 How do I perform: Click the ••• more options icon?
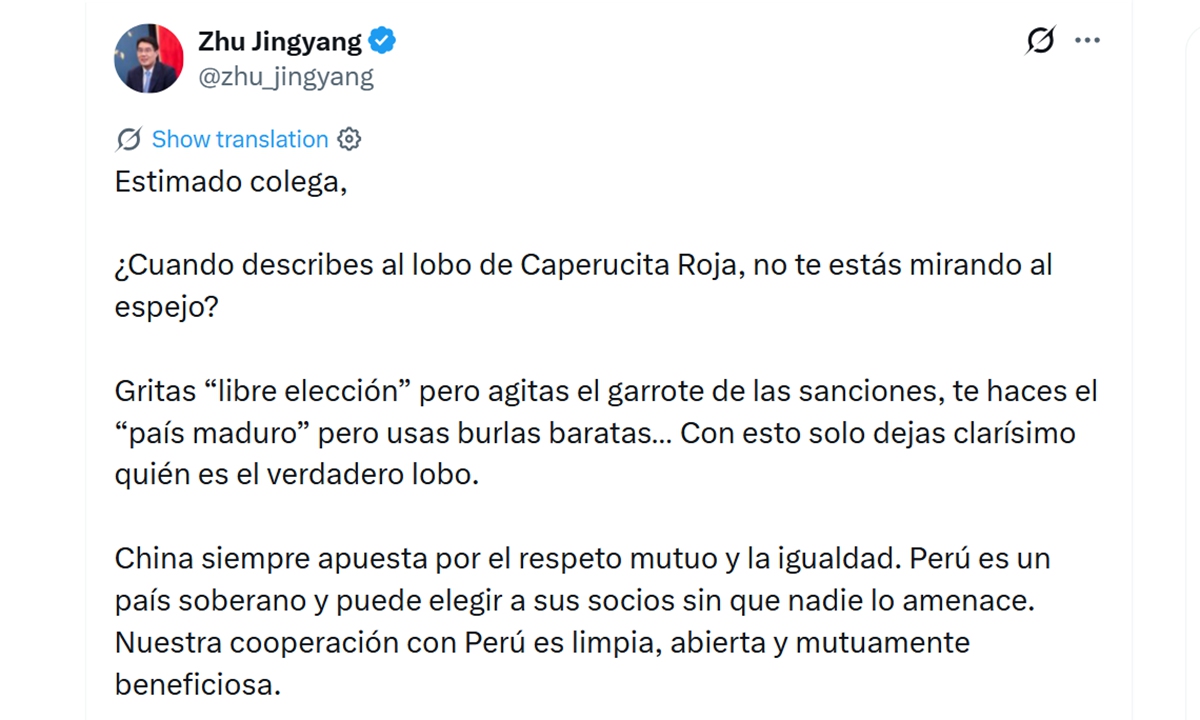tap(1088, 40)
